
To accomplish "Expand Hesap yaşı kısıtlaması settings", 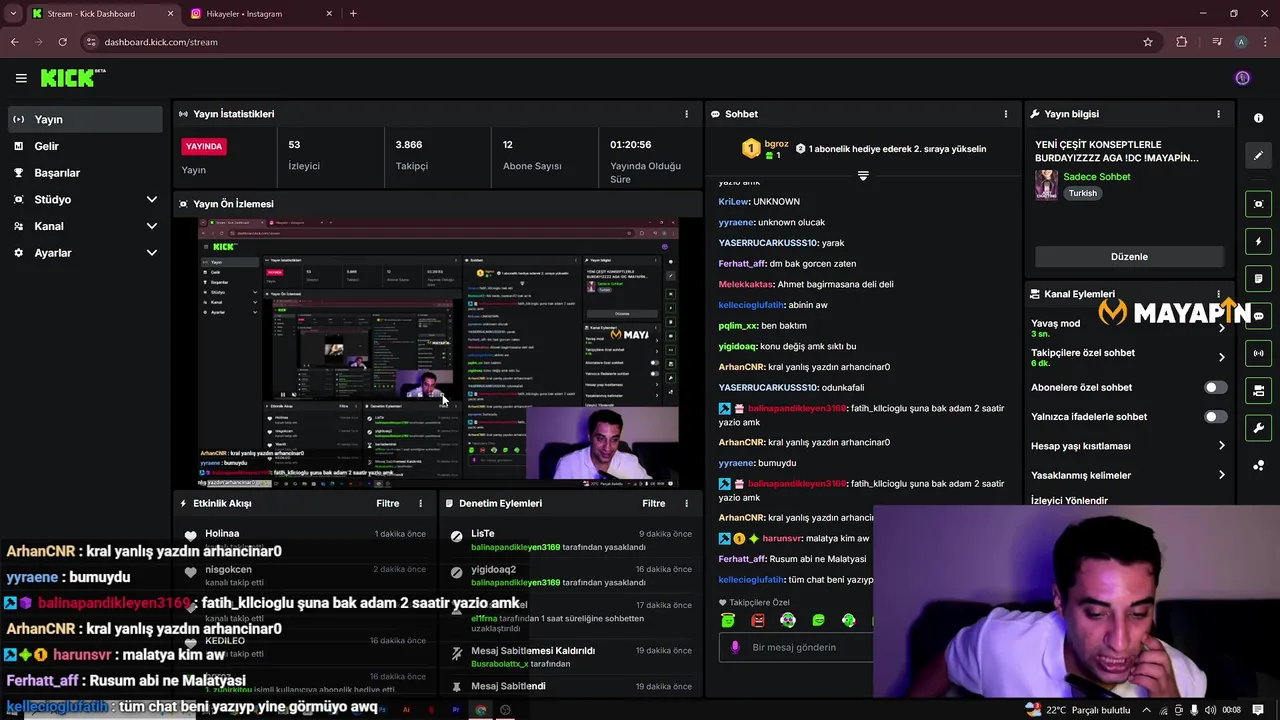I will pos(1221,446).
